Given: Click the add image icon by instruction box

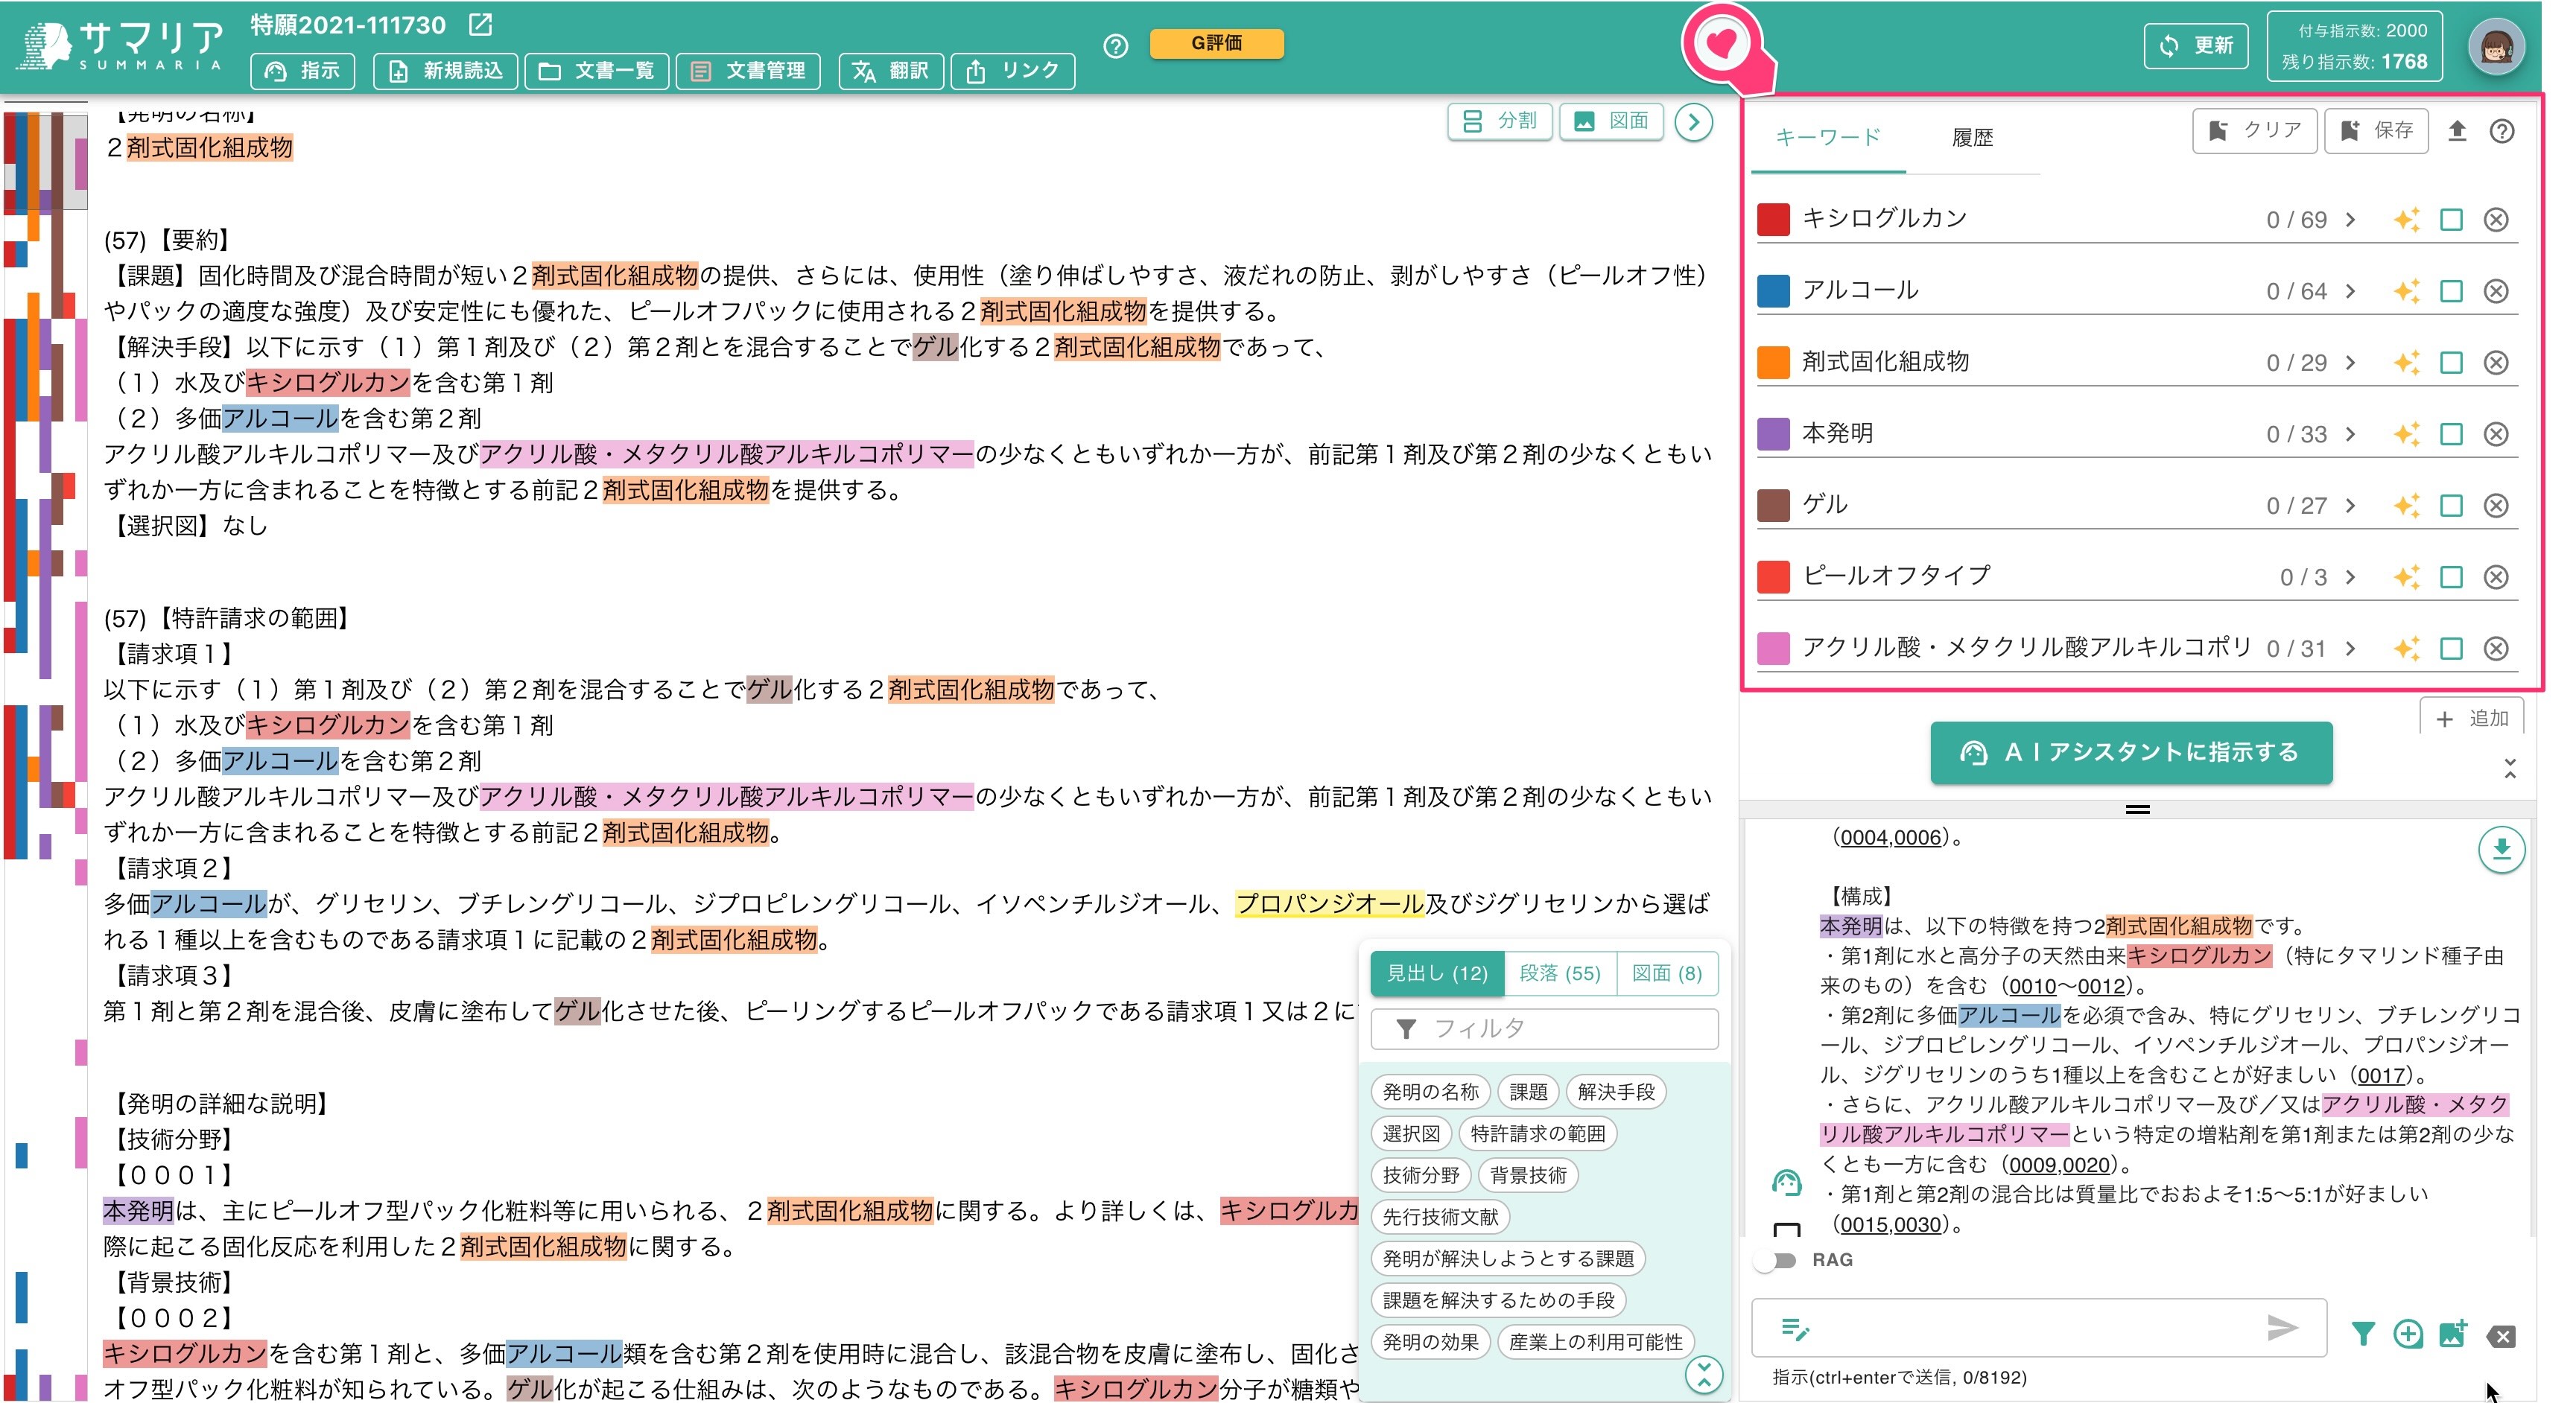Looking at the screenshot, I should pos(2453,1334).
